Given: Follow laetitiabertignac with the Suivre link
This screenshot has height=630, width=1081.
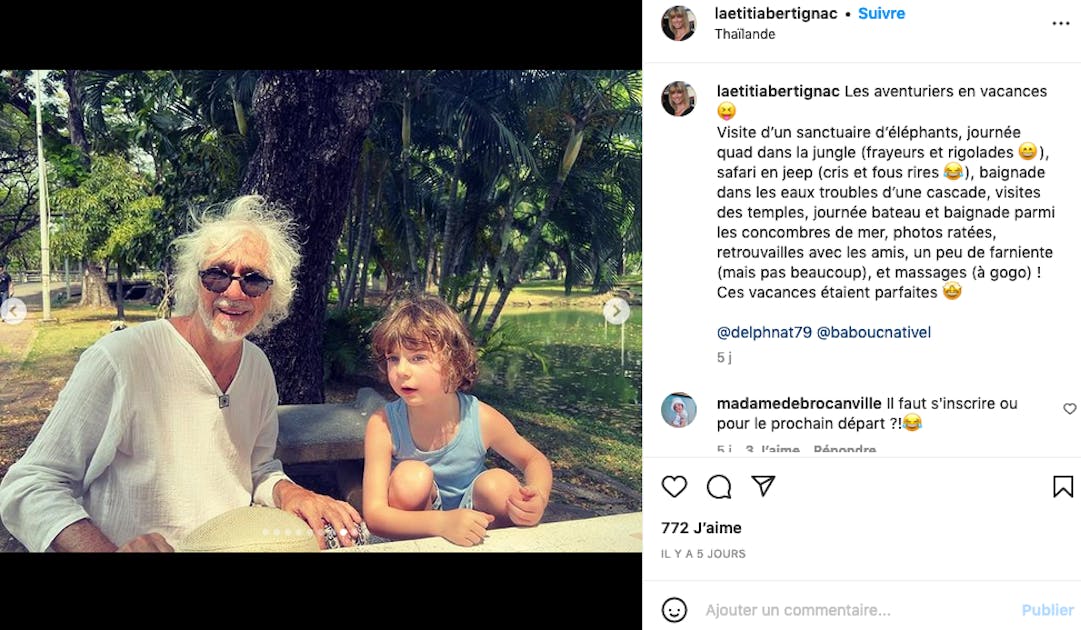Looking at the screenshot, I should coord(881,13).
